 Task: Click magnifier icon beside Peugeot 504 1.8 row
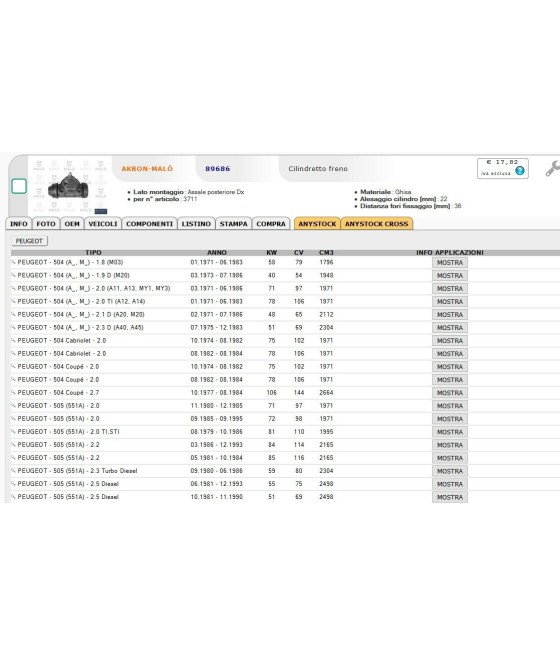(x=13, y=262)
